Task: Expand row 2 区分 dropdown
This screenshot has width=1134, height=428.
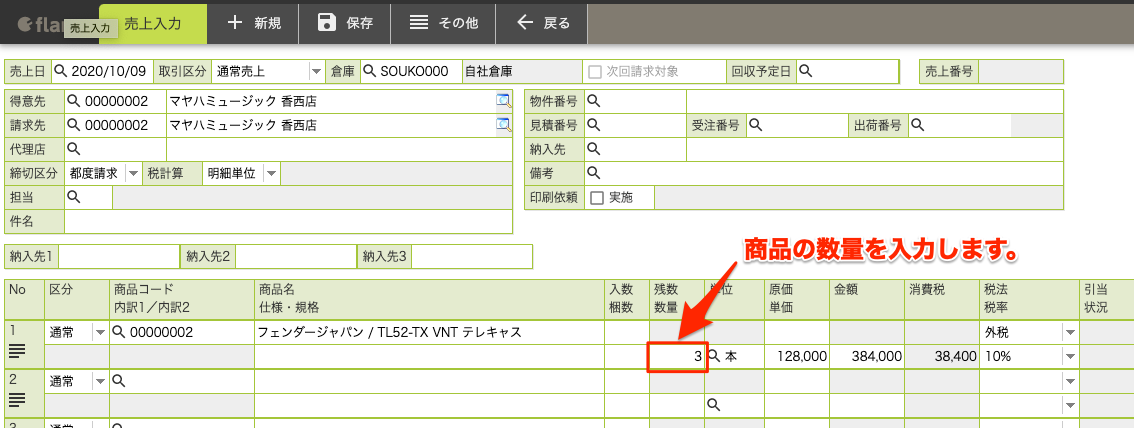Action: [100, 381]
